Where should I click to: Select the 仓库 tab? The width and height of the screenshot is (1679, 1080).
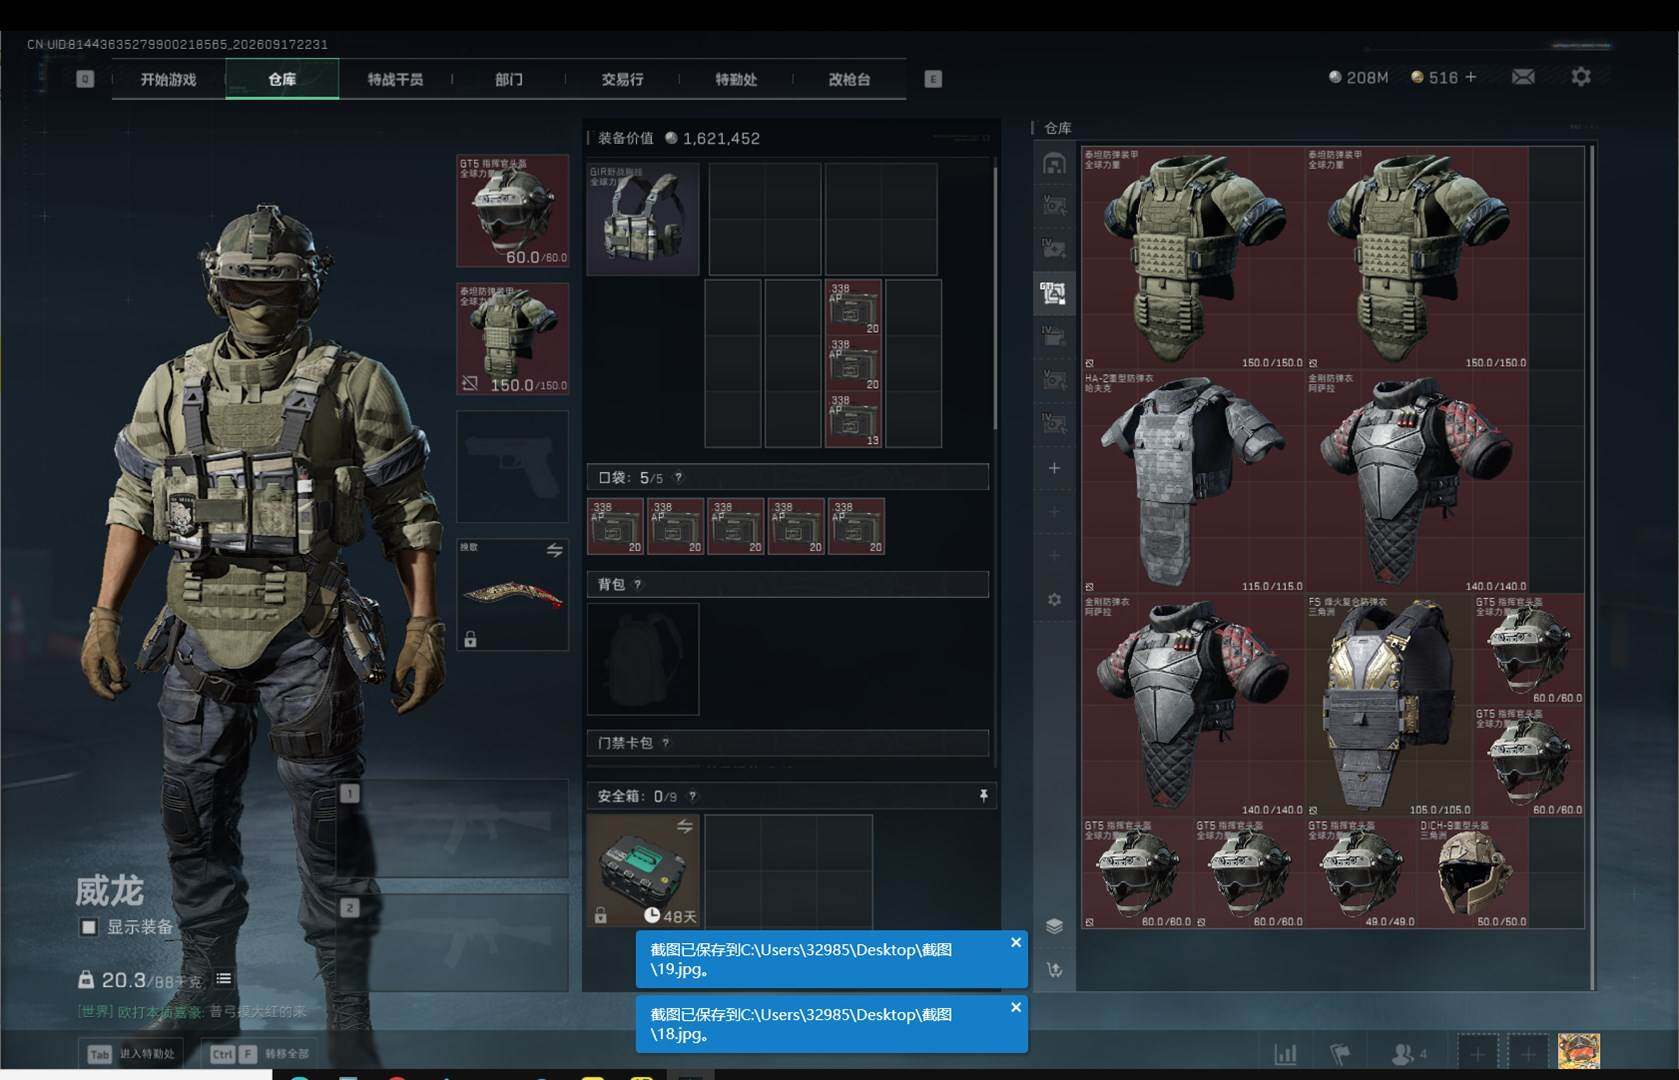click(282, 79)
